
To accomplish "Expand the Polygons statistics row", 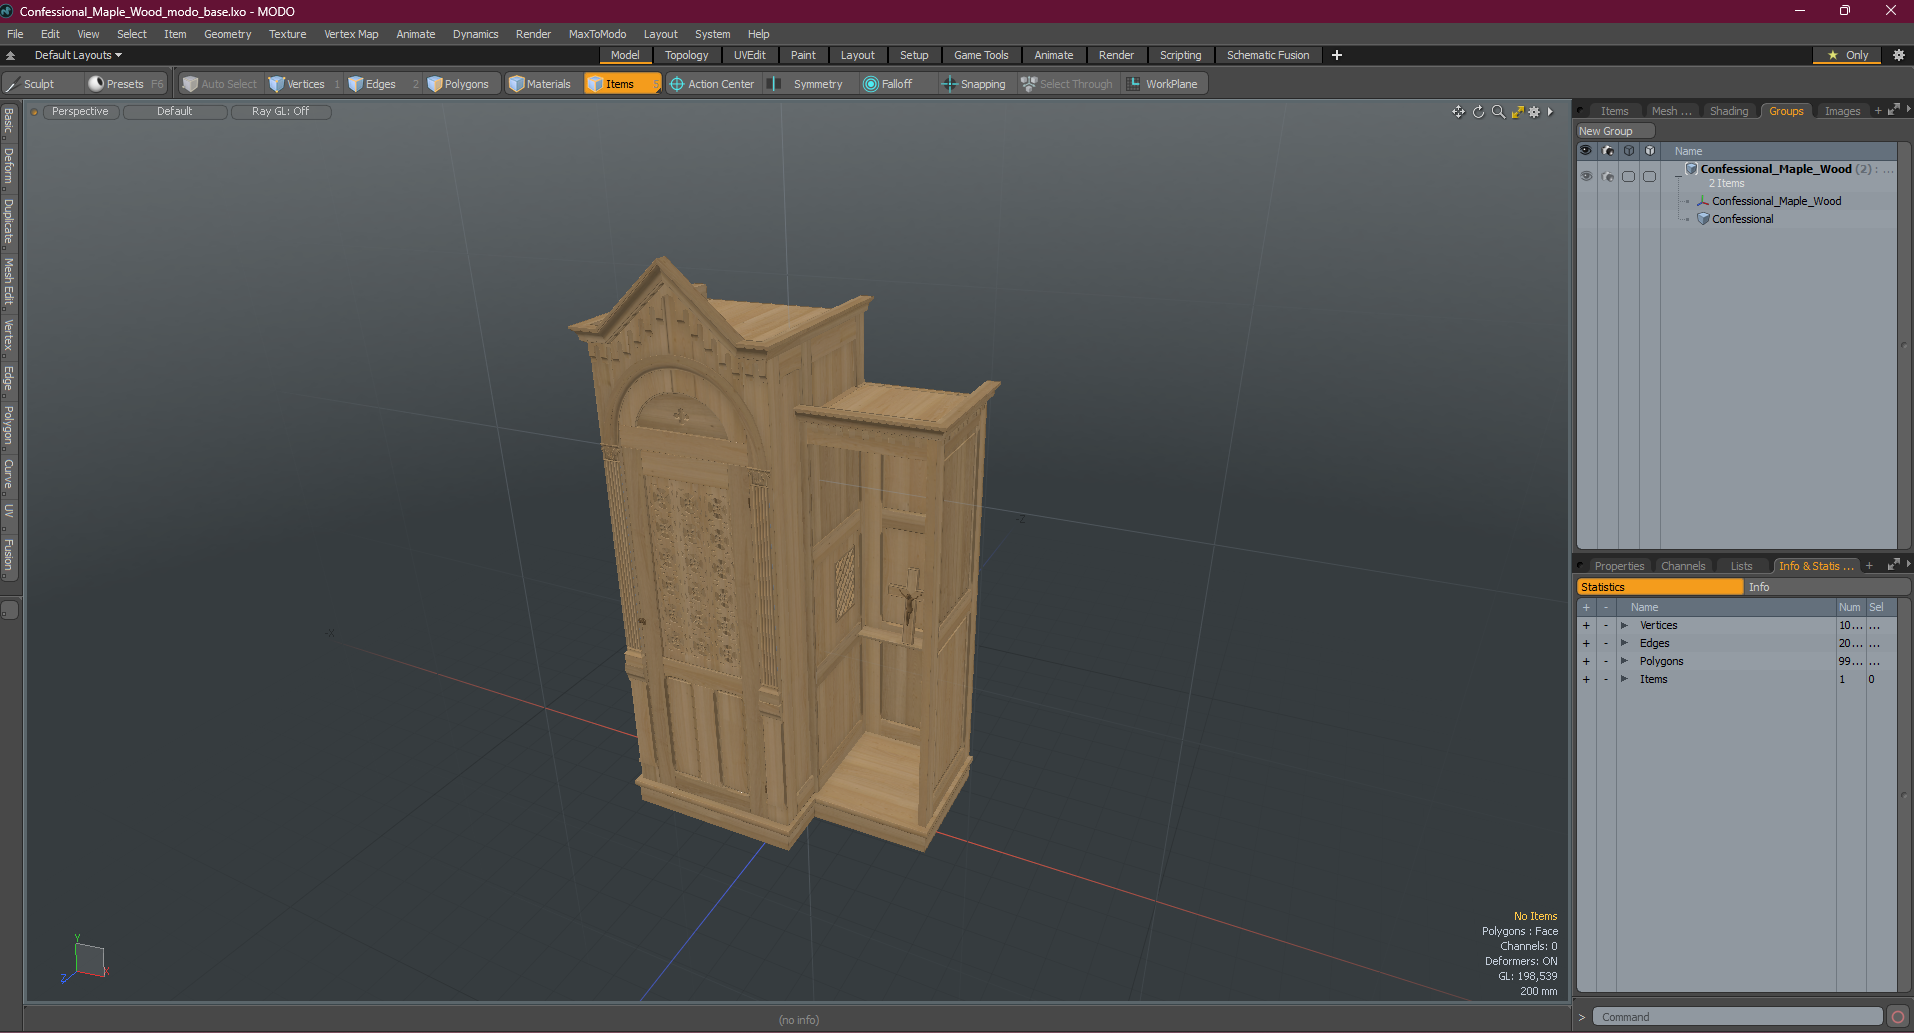I will coord(1624,661).
